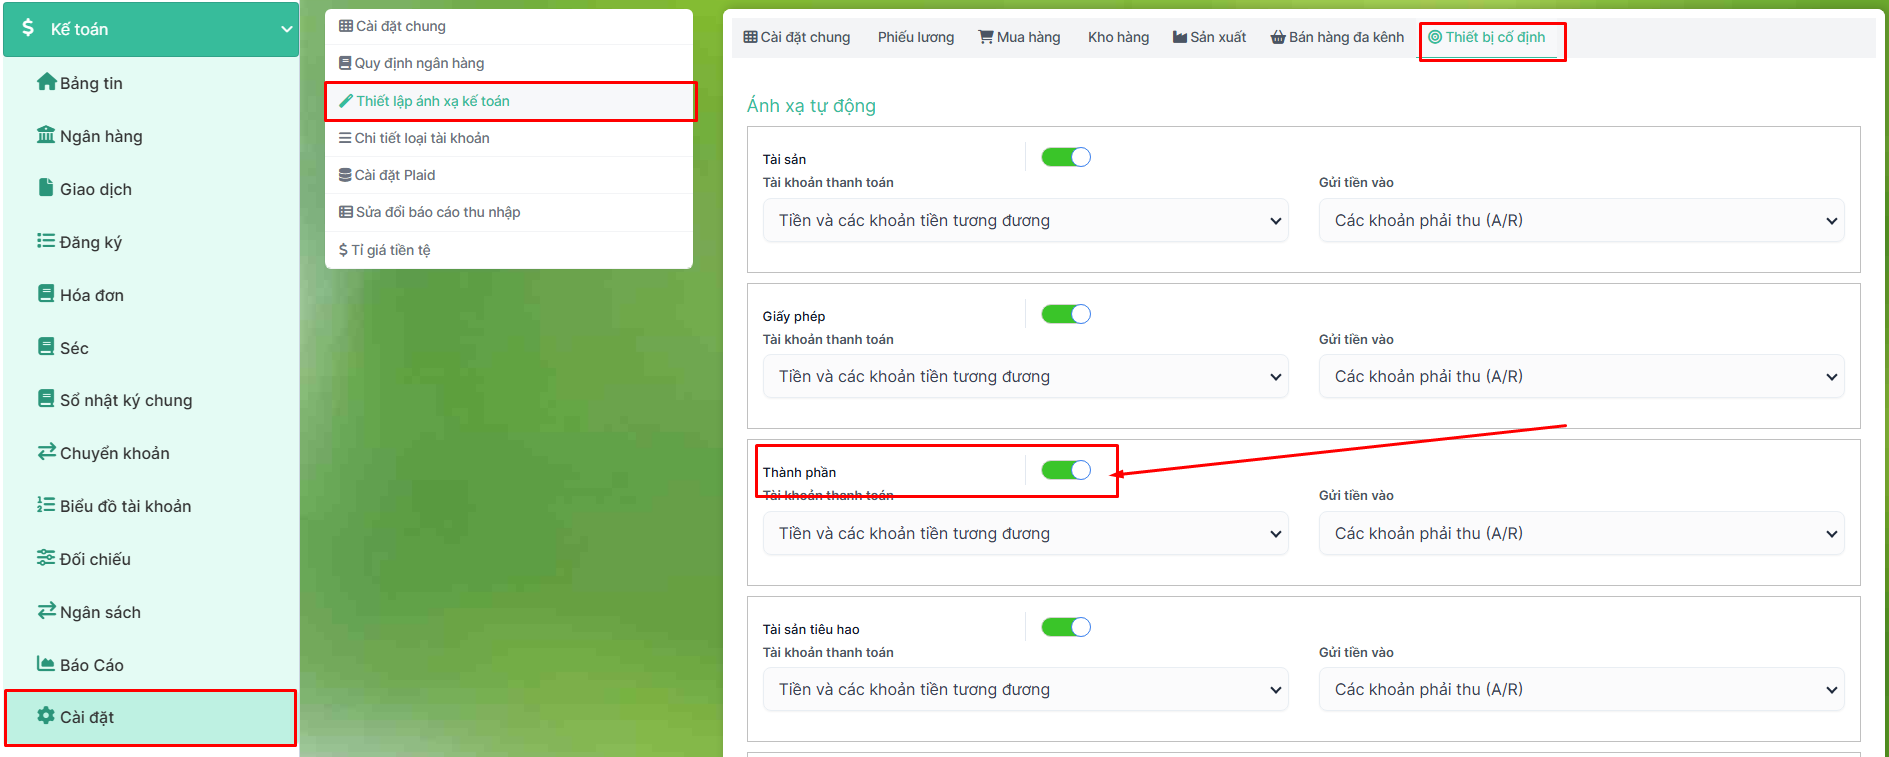Image resolution: width=1889 pixels, height=757 pixels.
Task: Click the list icon for Đăng ký
Action: point(46,241)
